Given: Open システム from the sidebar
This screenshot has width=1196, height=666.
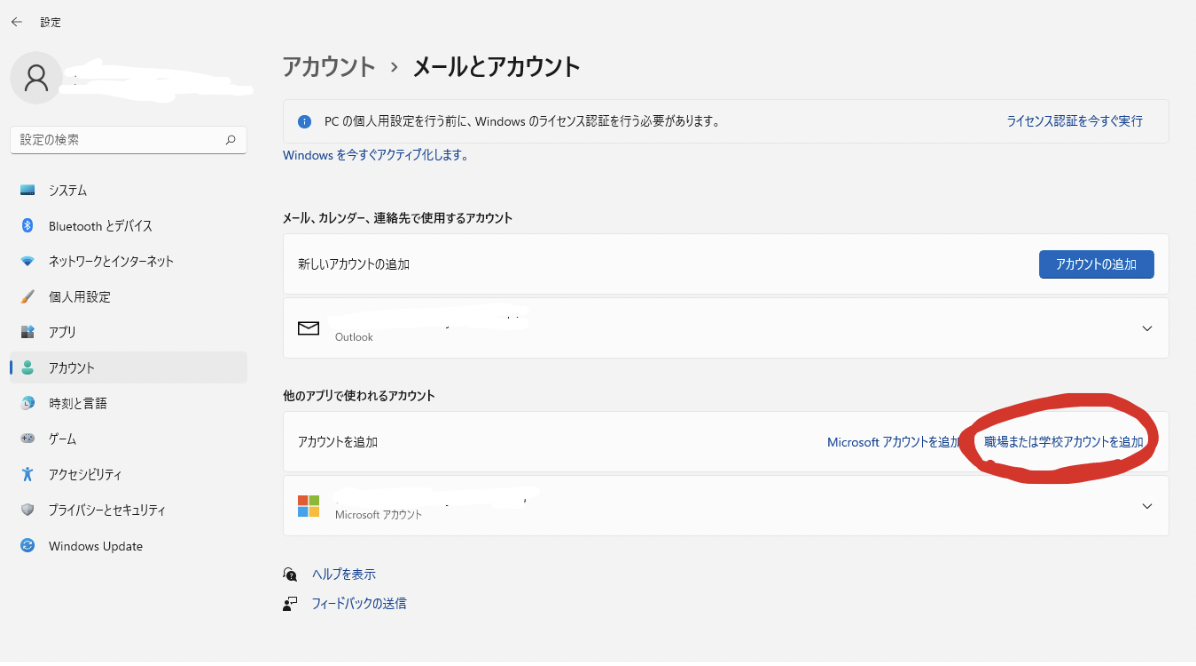Looking at the screenshot, I should [x=68, y=190].
